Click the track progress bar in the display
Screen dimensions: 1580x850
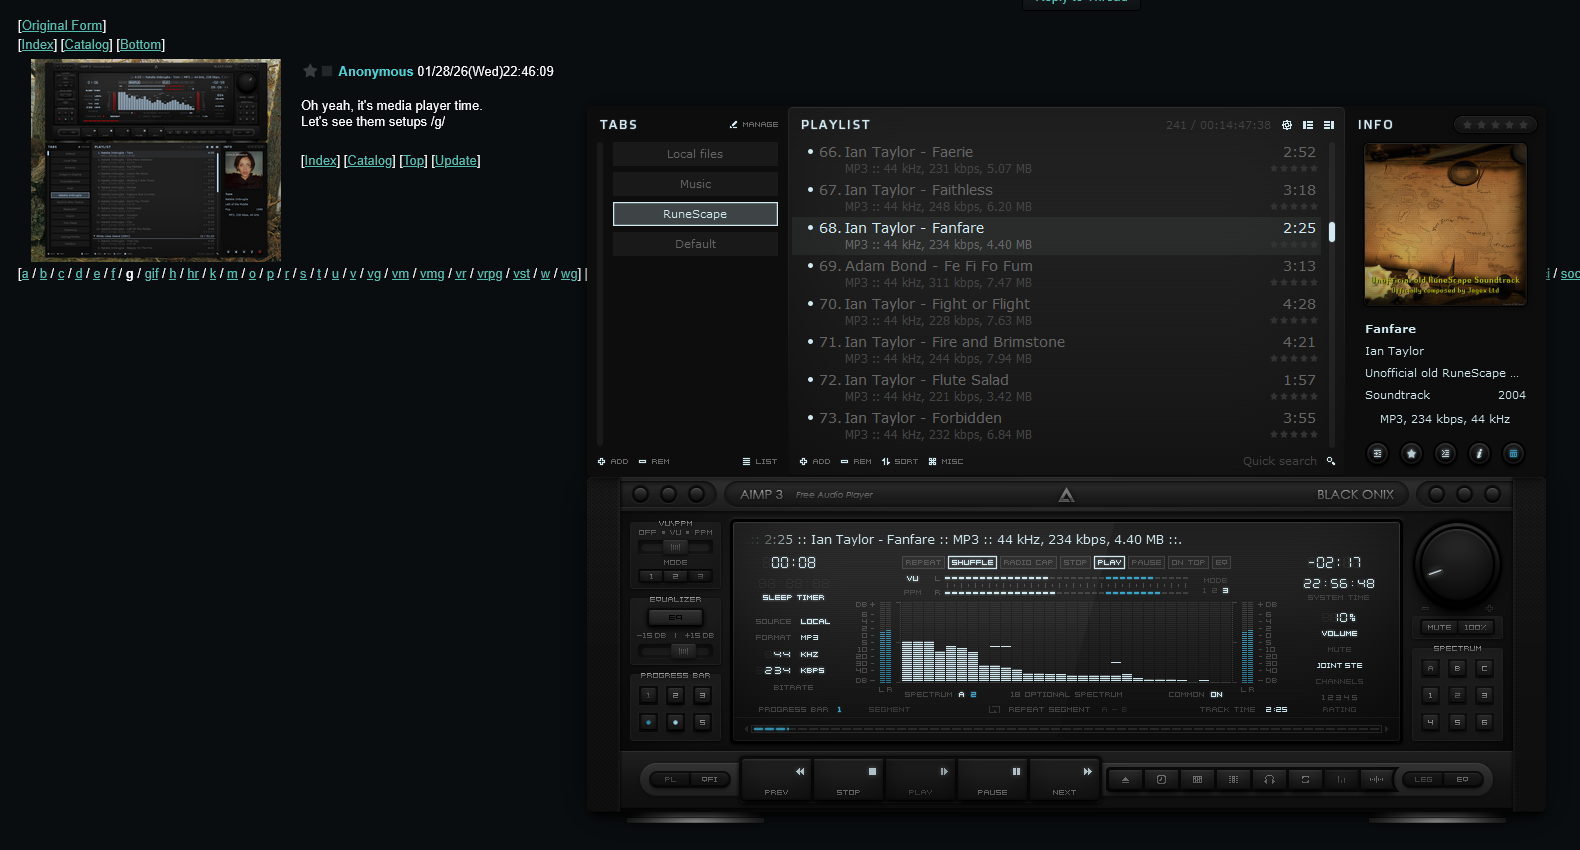point(1067,729)
